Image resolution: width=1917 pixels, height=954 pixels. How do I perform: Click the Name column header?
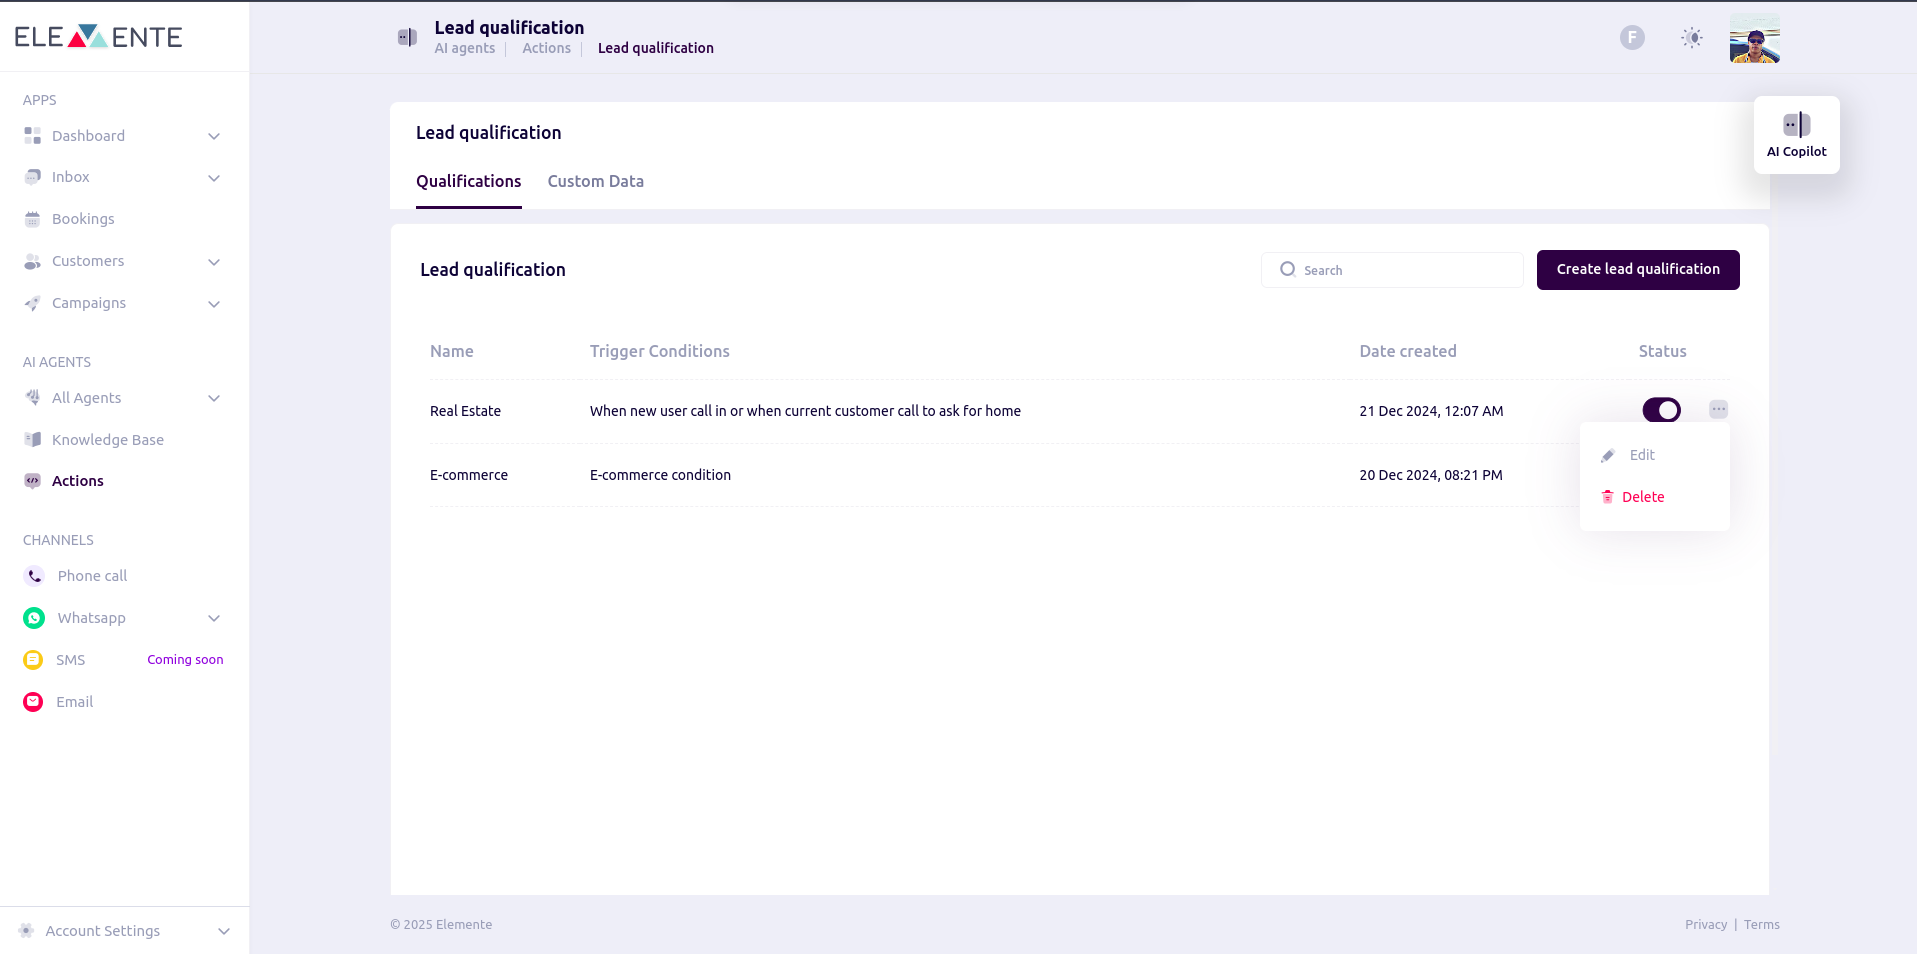[x=452, y=351]
